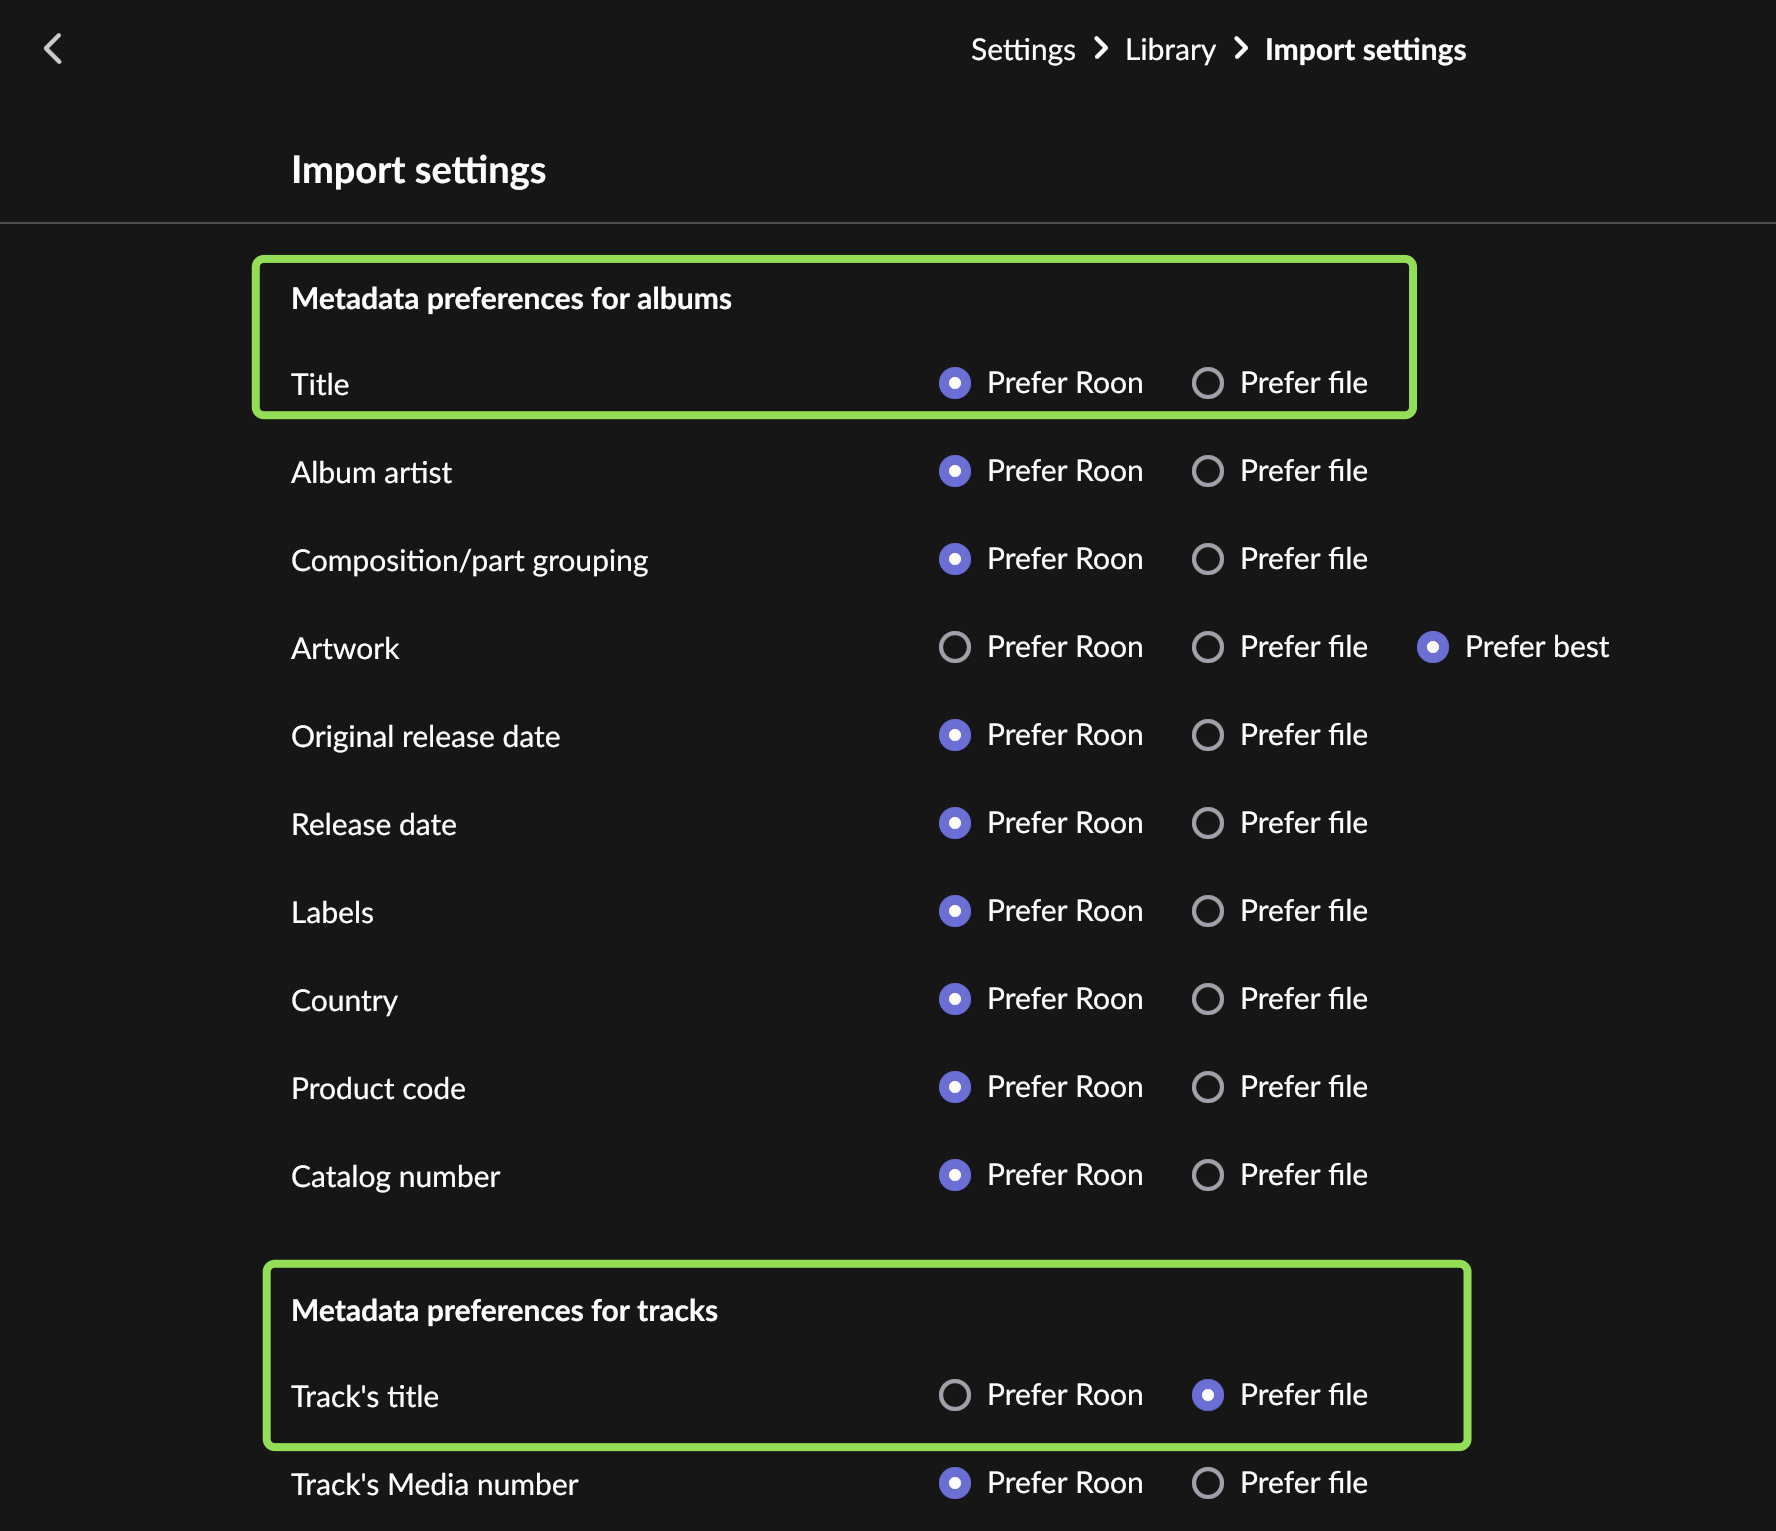
Task: Choose Prefer file for Artwork
Action: [x=1208, y=647]
